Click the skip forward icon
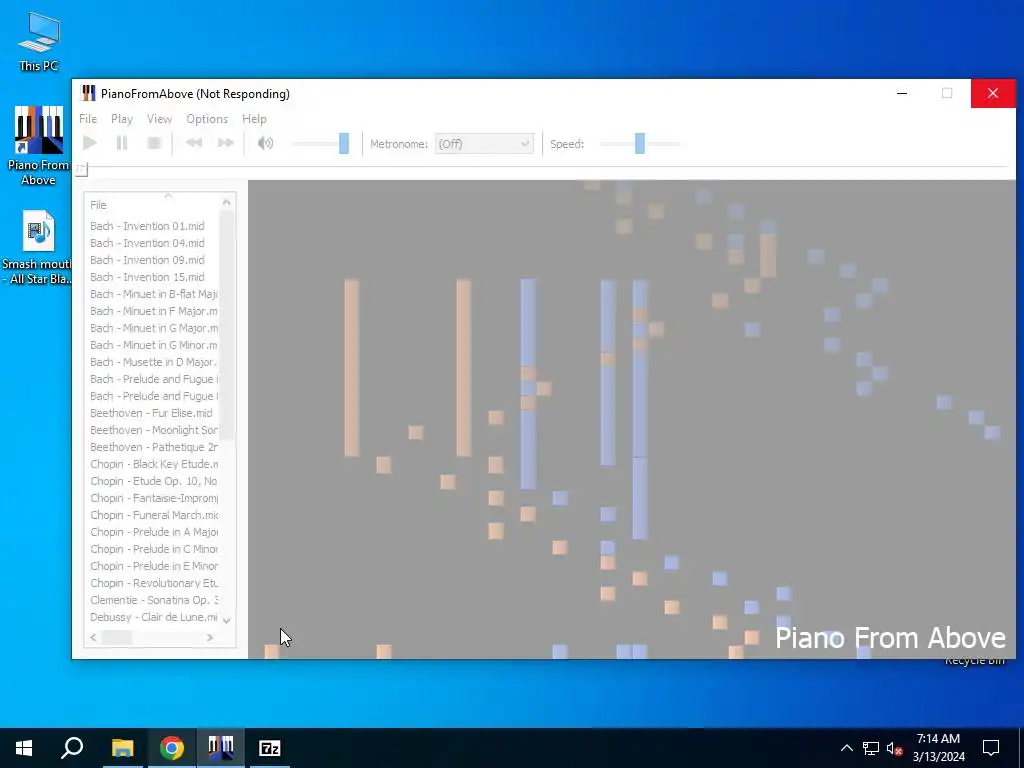The width and height of the screenshot is (1024, 768). point(226,143)
